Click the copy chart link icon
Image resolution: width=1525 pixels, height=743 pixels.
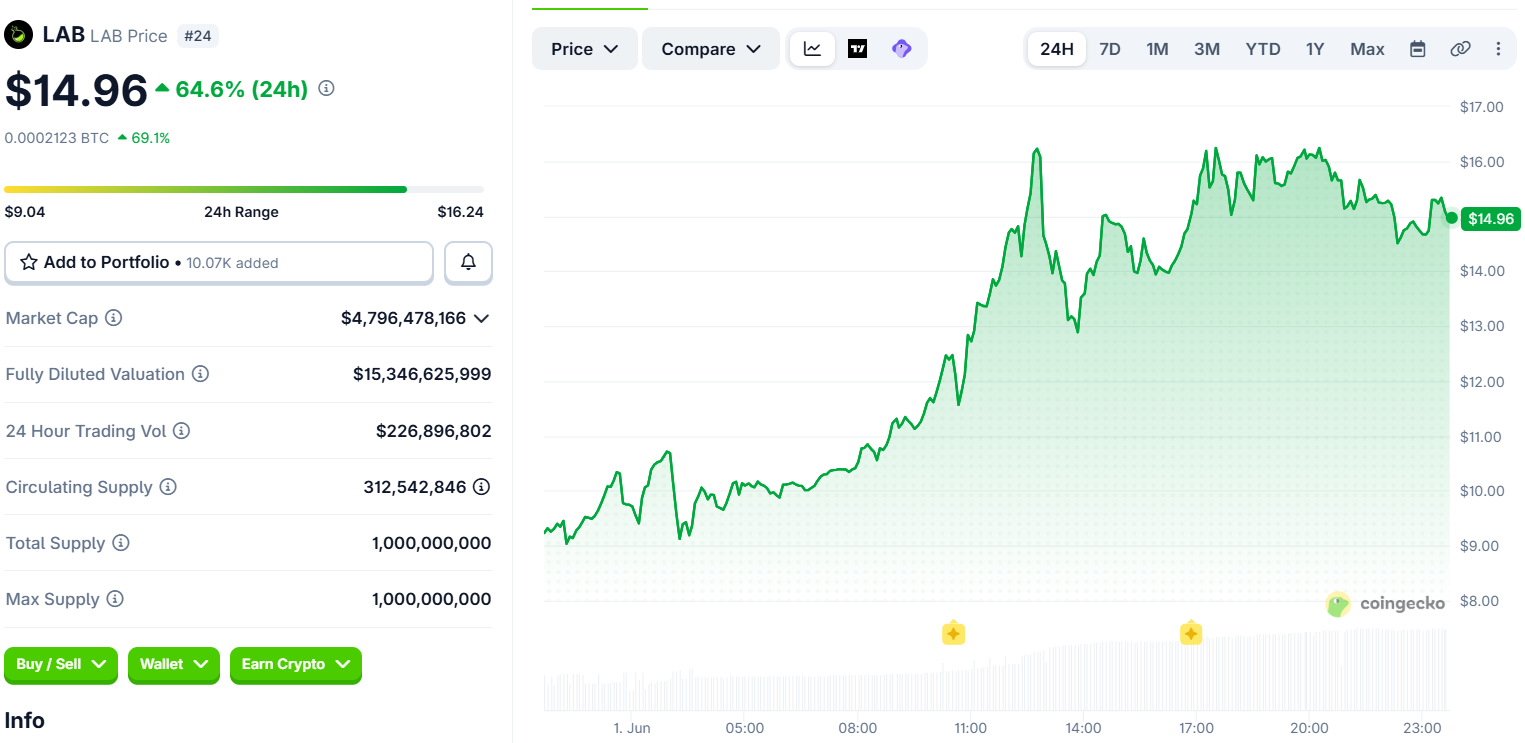click(x=1460, y=49)
